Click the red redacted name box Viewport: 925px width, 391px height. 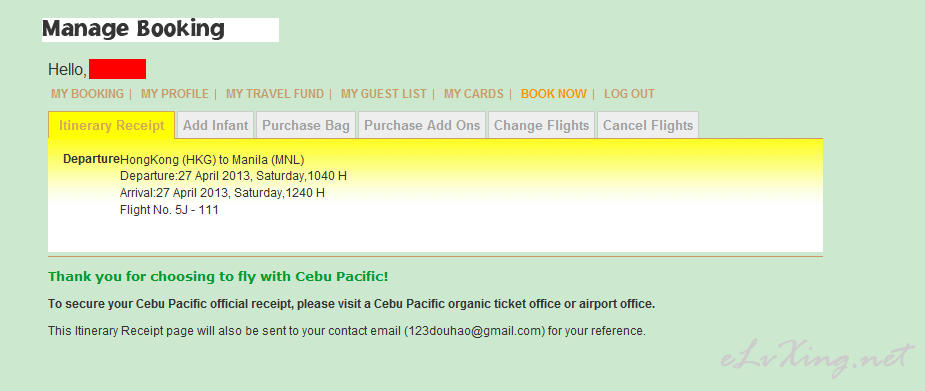pyautogui.click(x=117, y=69)
